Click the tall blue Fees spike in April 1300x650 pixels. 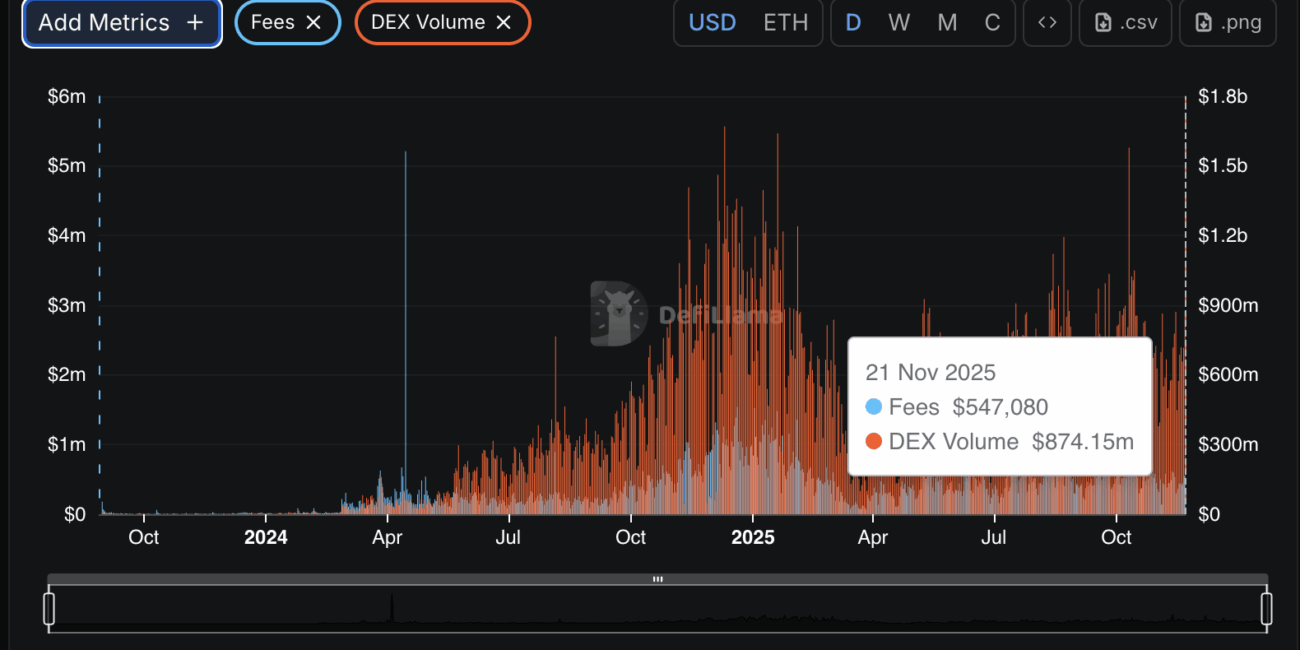coord(405,300)
